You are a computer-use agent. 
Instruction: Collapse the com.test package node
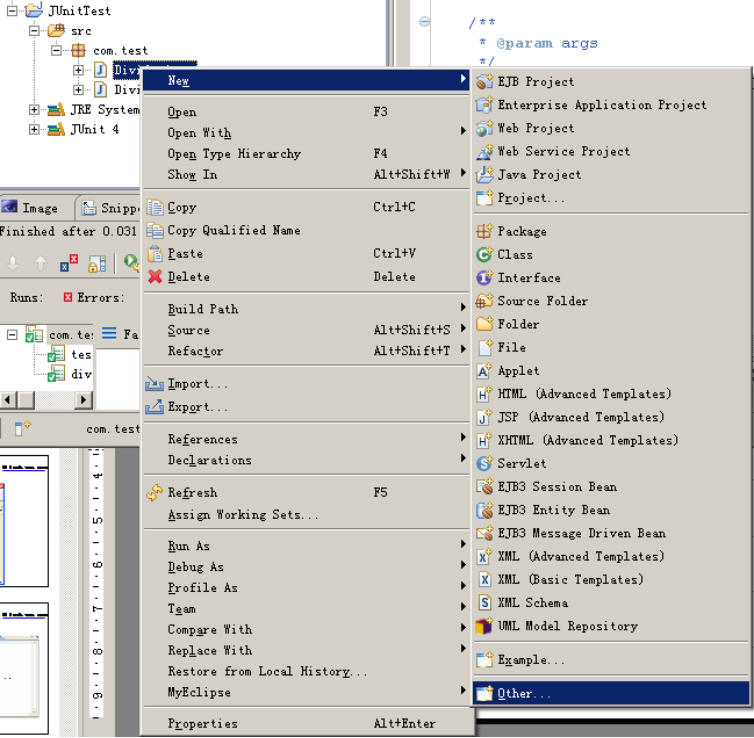(x=56, y=50)
